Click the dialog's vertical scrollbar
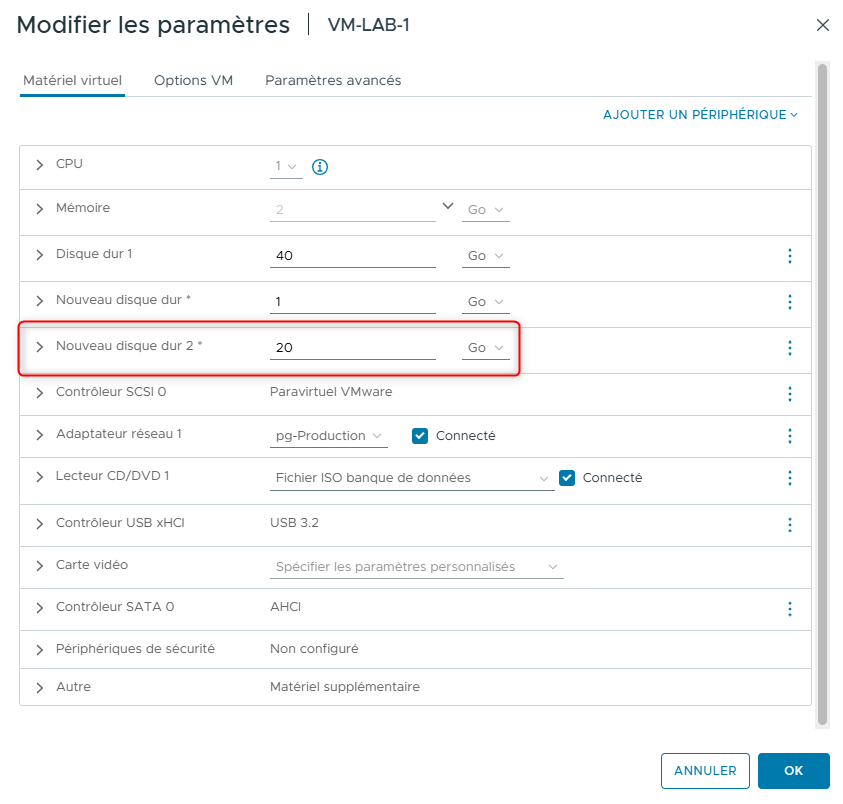The height and width of the screenshot is (804, 843). tap(823, 390)
